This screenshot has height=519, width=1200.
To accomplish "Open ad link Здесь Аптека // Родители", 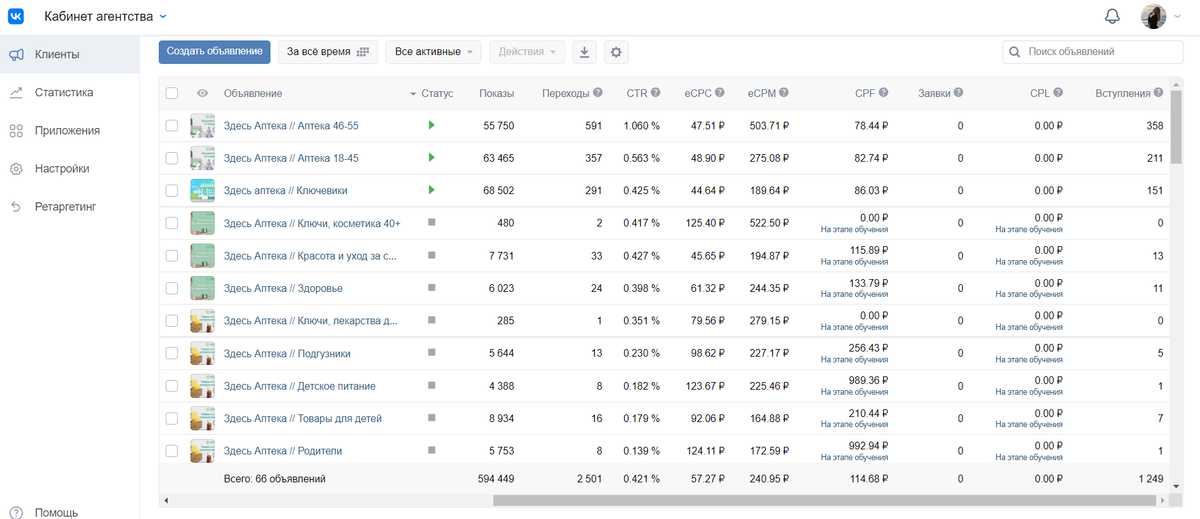I will pos(283,451).
